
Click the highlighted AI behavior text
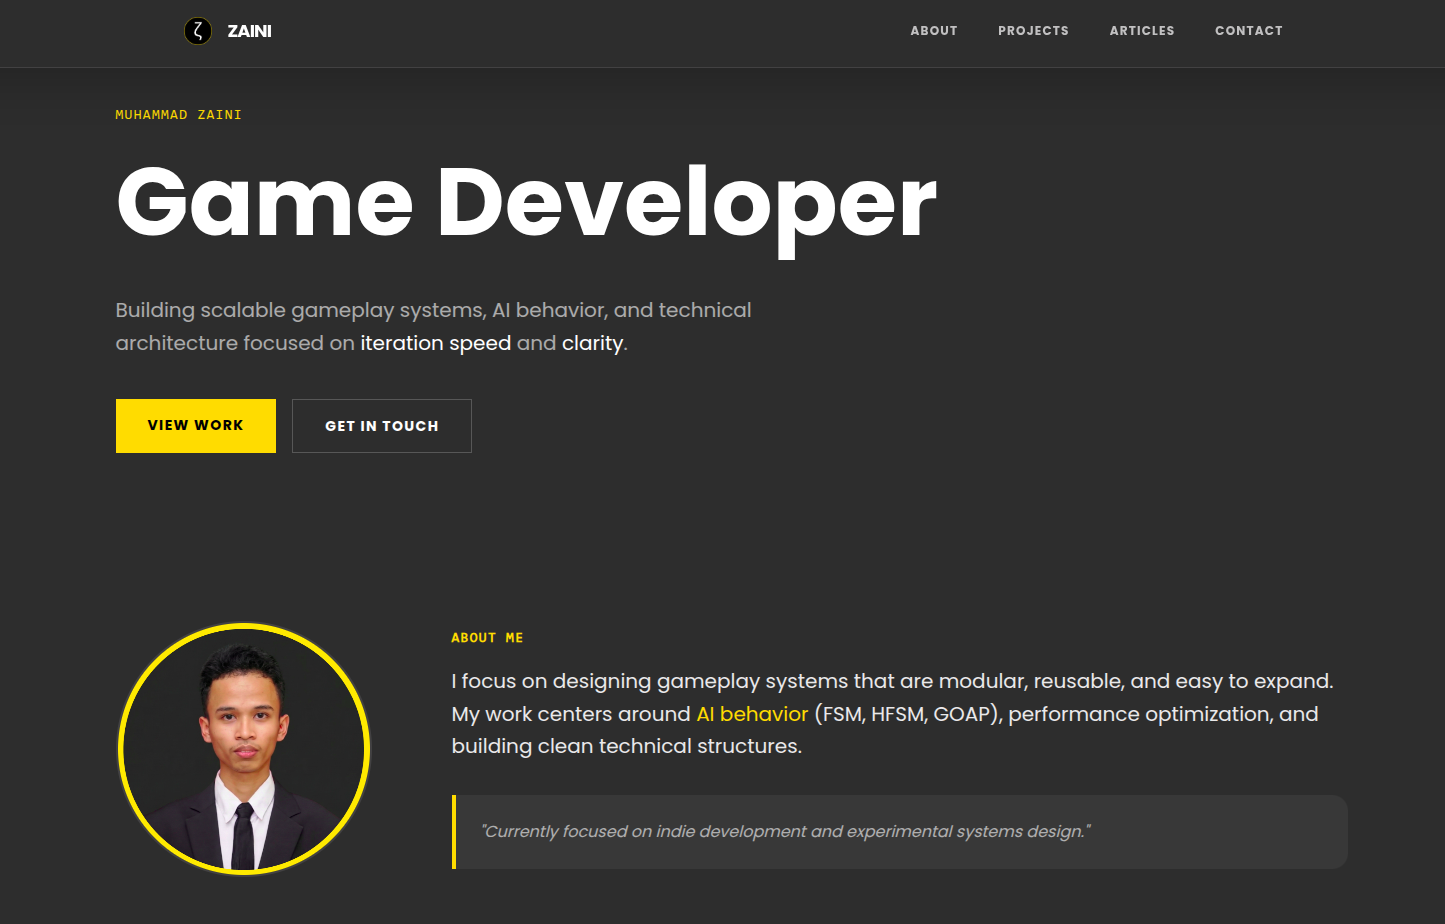pyautogui.click(x=752, y=714)
